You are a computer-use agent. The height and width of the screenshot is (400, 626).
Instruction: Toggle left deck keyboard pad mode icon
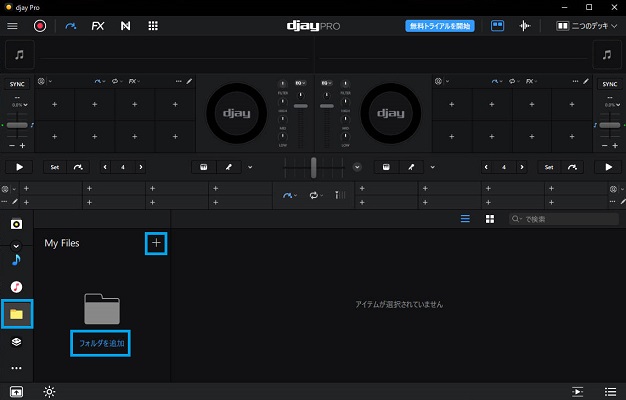204,167
